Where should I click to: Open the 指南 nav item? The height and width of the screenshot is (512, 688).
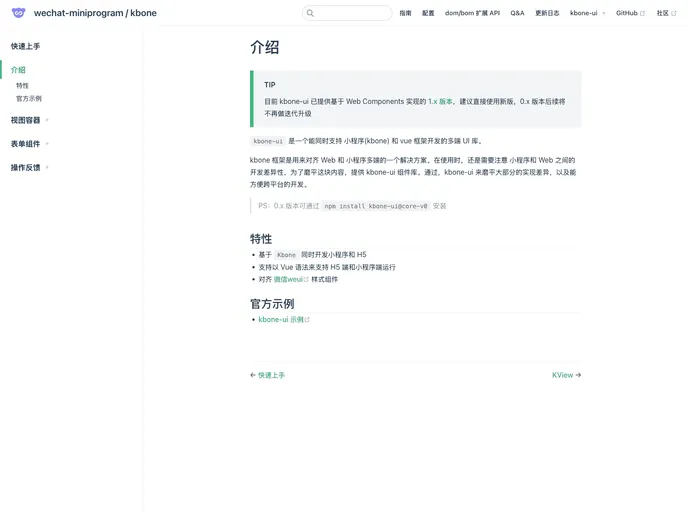tap(405, 13)
